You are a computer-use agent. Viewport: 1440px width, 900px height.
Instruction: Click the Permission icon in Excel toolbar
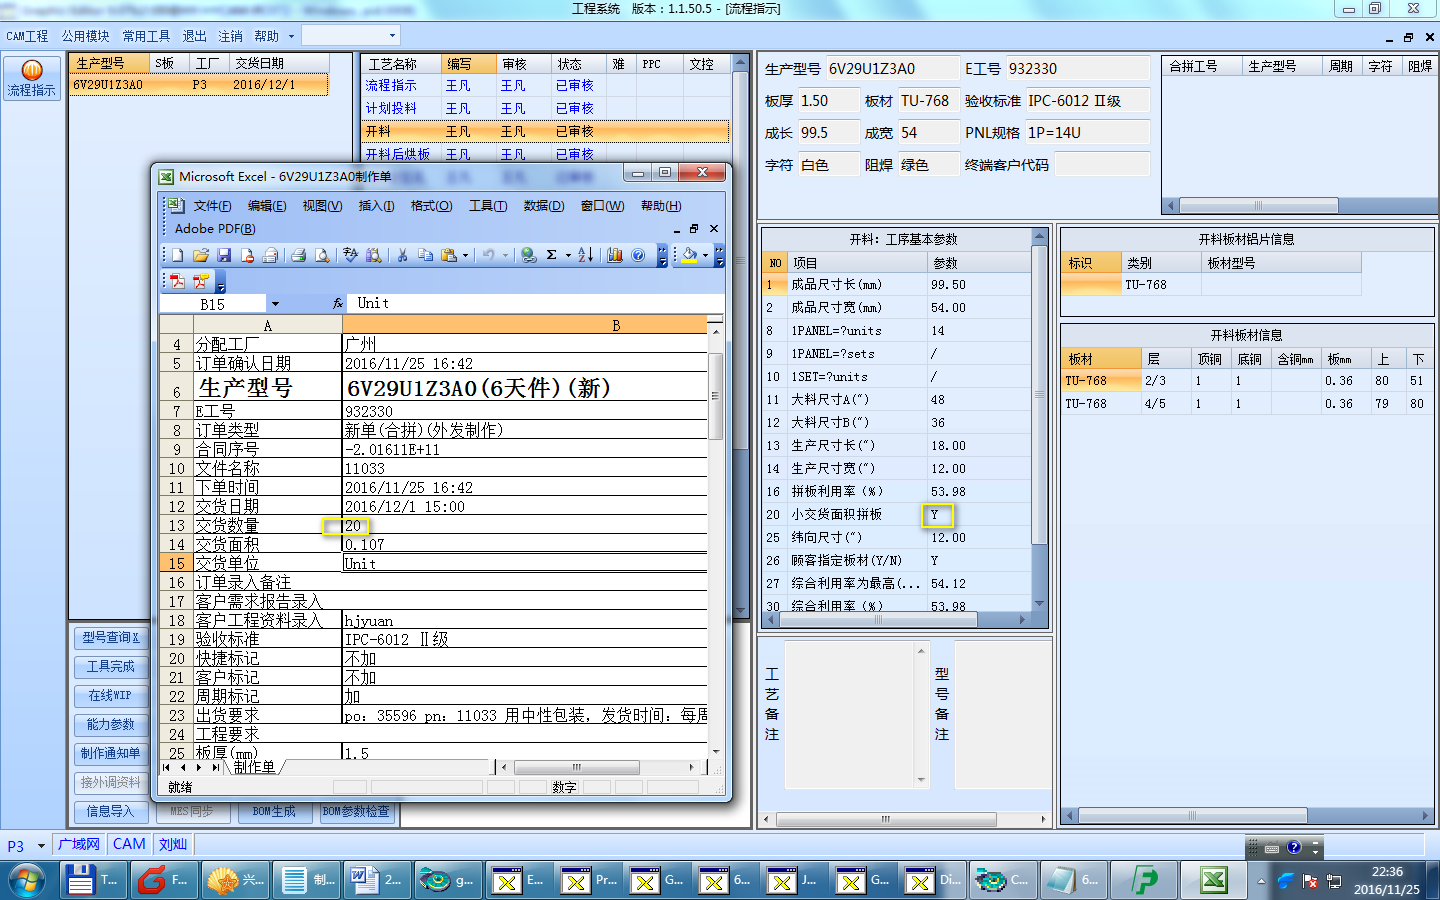pos(247,255)
